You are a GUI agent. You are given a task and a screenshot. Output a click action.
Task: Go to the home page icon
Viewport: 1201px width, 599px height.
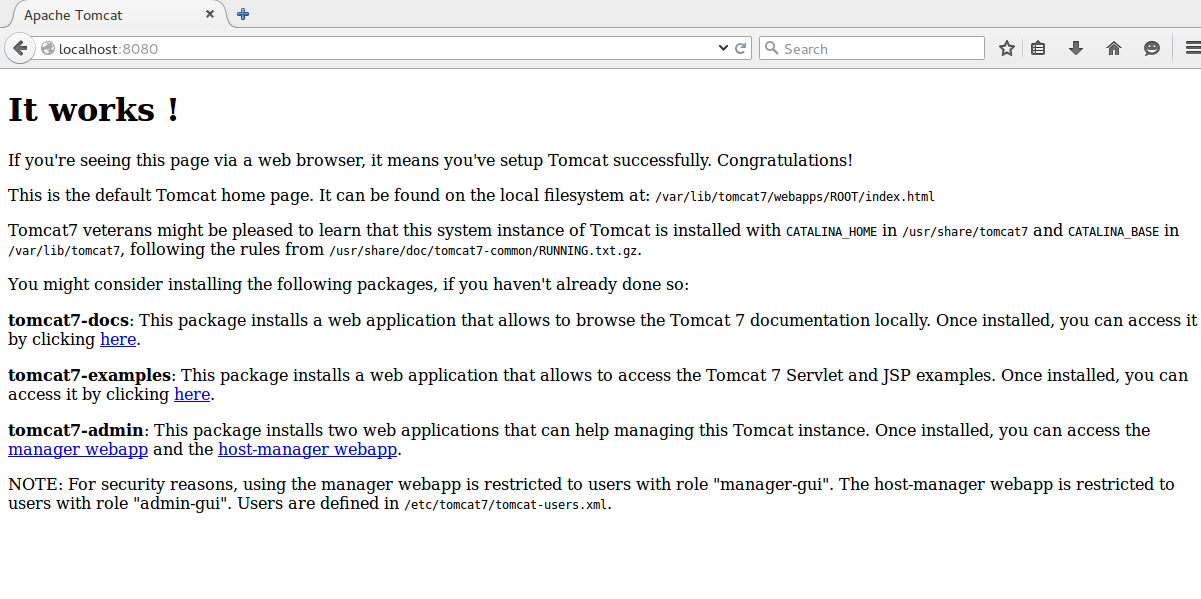[x=1114, y=48]
